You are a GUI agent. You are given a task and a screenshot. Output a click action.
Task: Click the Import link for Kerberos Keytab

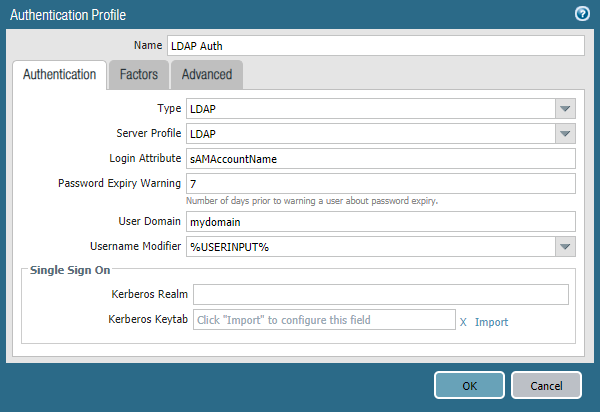point(491,322)
